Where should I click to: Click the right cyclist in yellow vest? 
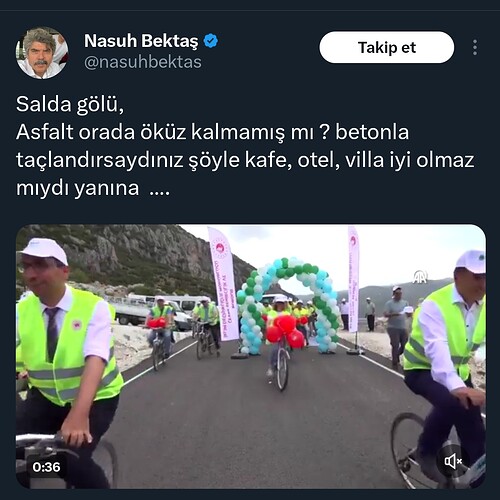(445, 367)
